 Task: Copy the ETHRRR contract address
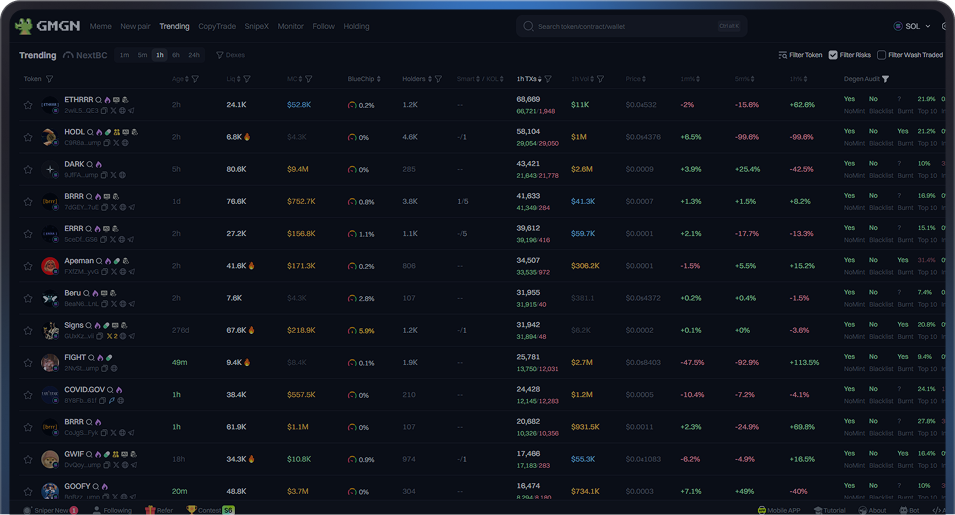coord(104,111)
